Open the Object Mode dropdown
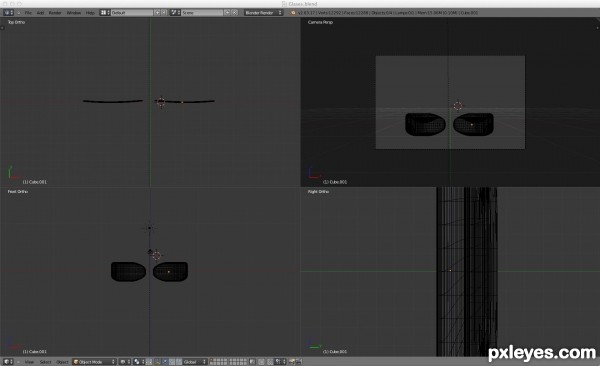Image resolution: width=600 pixels, height=366 pixels. pos(94,361)
